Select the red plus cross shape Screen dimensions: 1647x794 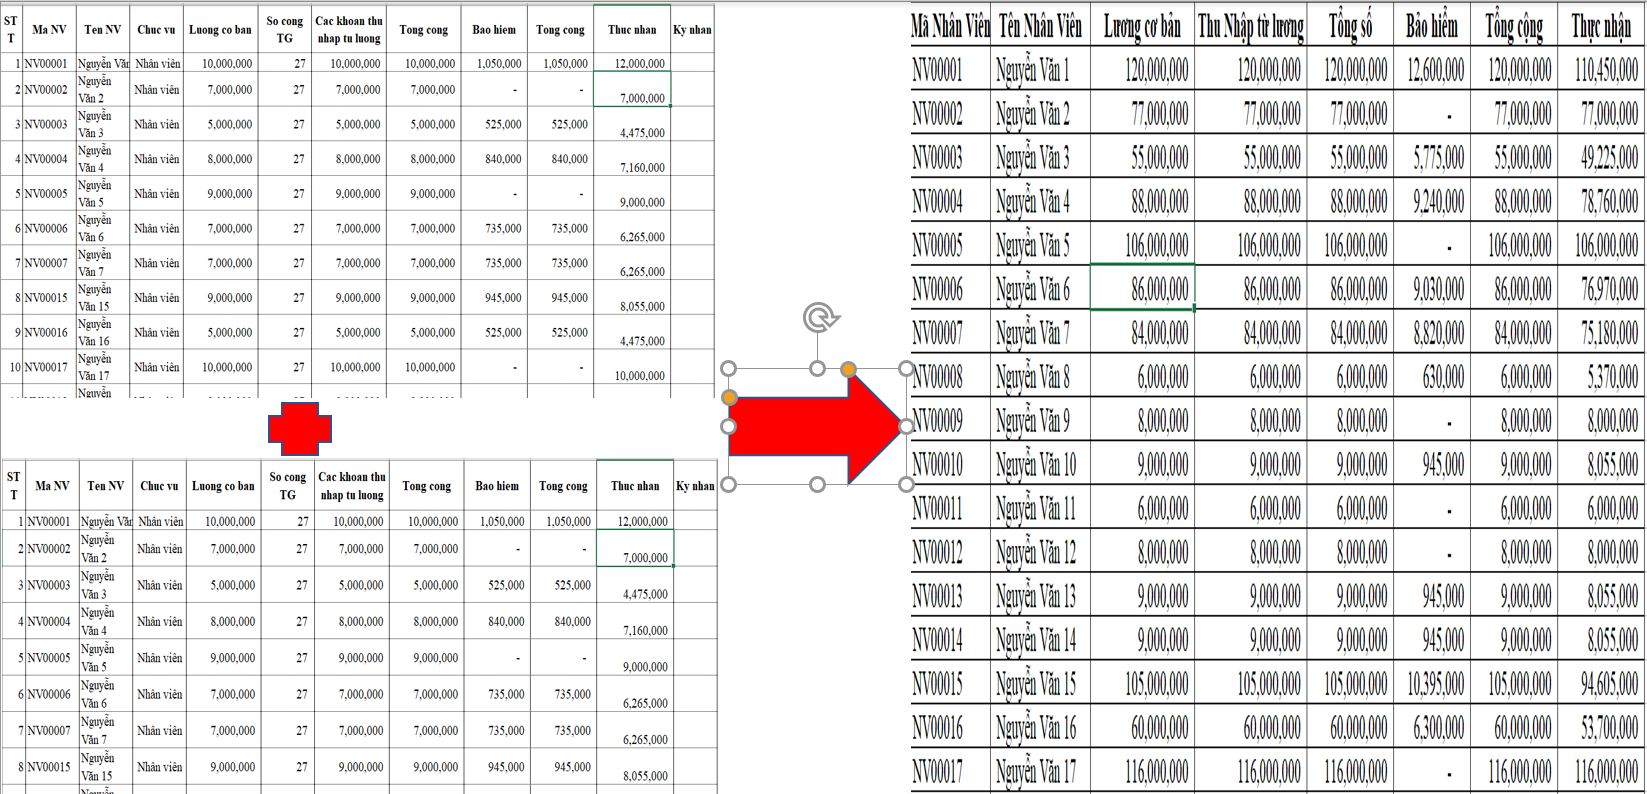[x=299, y=429]
